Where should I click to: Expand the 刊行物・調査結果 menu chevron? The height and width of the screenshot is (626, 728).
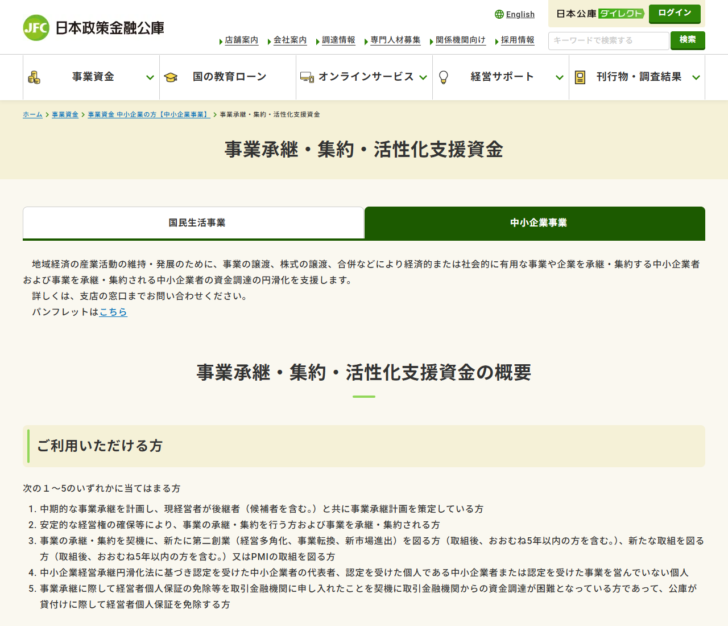coord(696,78)
